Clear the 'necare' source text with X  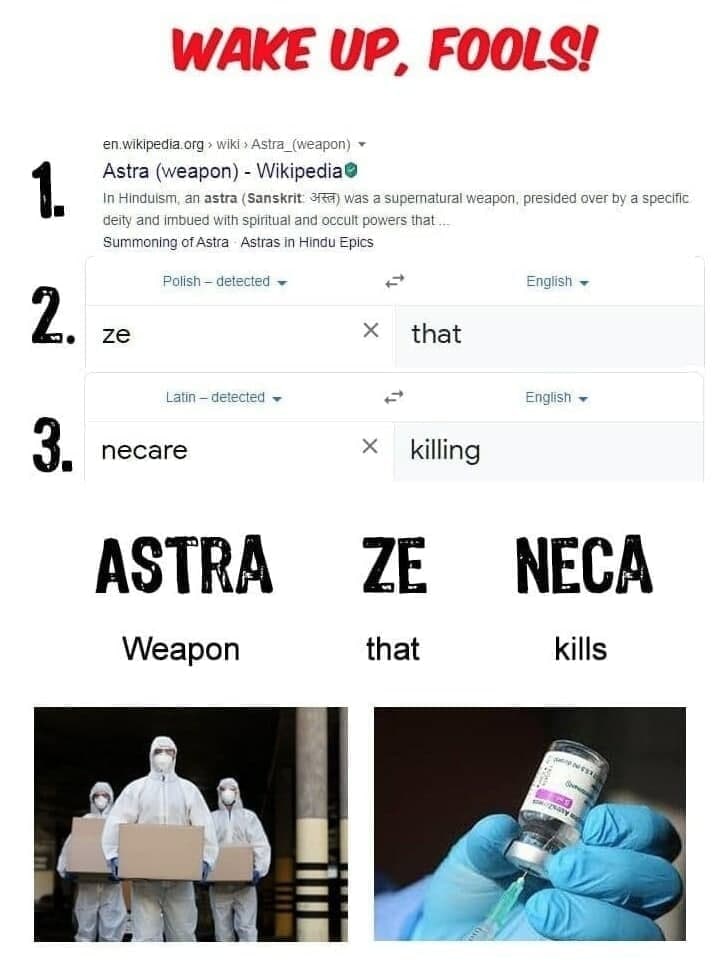pyautogui.click(x=370, y=446)
